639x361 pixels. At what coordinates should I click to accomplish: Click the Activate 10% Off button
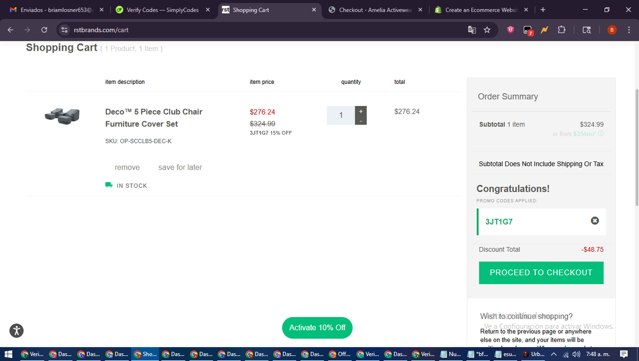click(317, 328)
